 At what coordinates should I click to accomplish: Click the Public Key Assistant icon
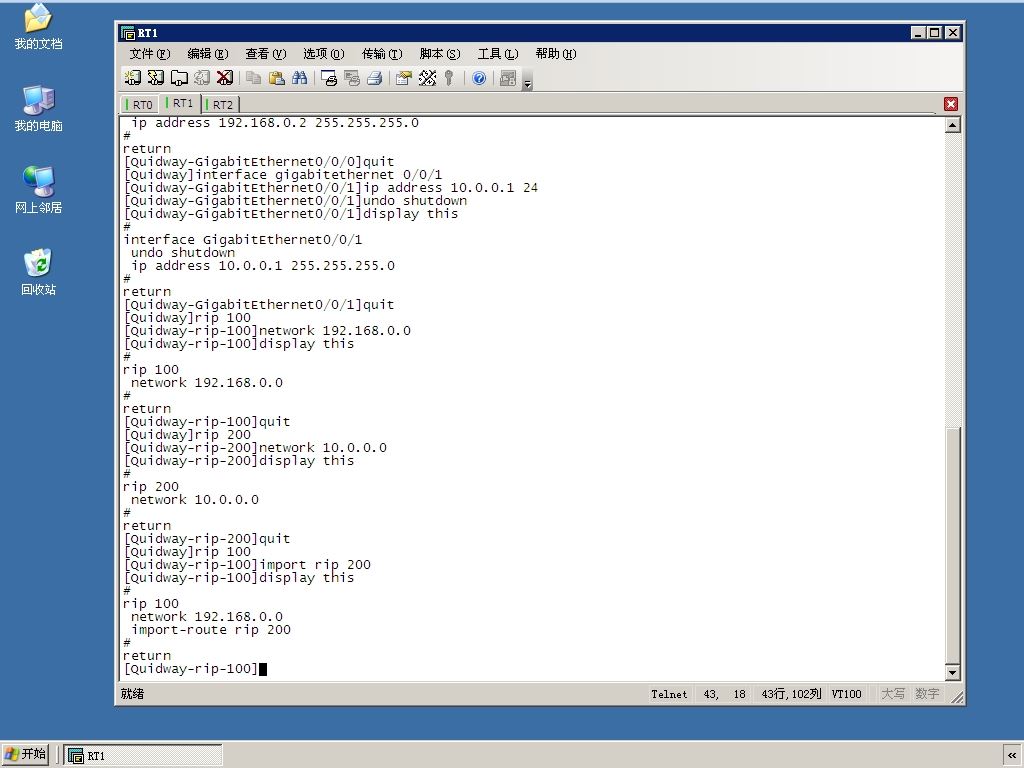[449, 78]
